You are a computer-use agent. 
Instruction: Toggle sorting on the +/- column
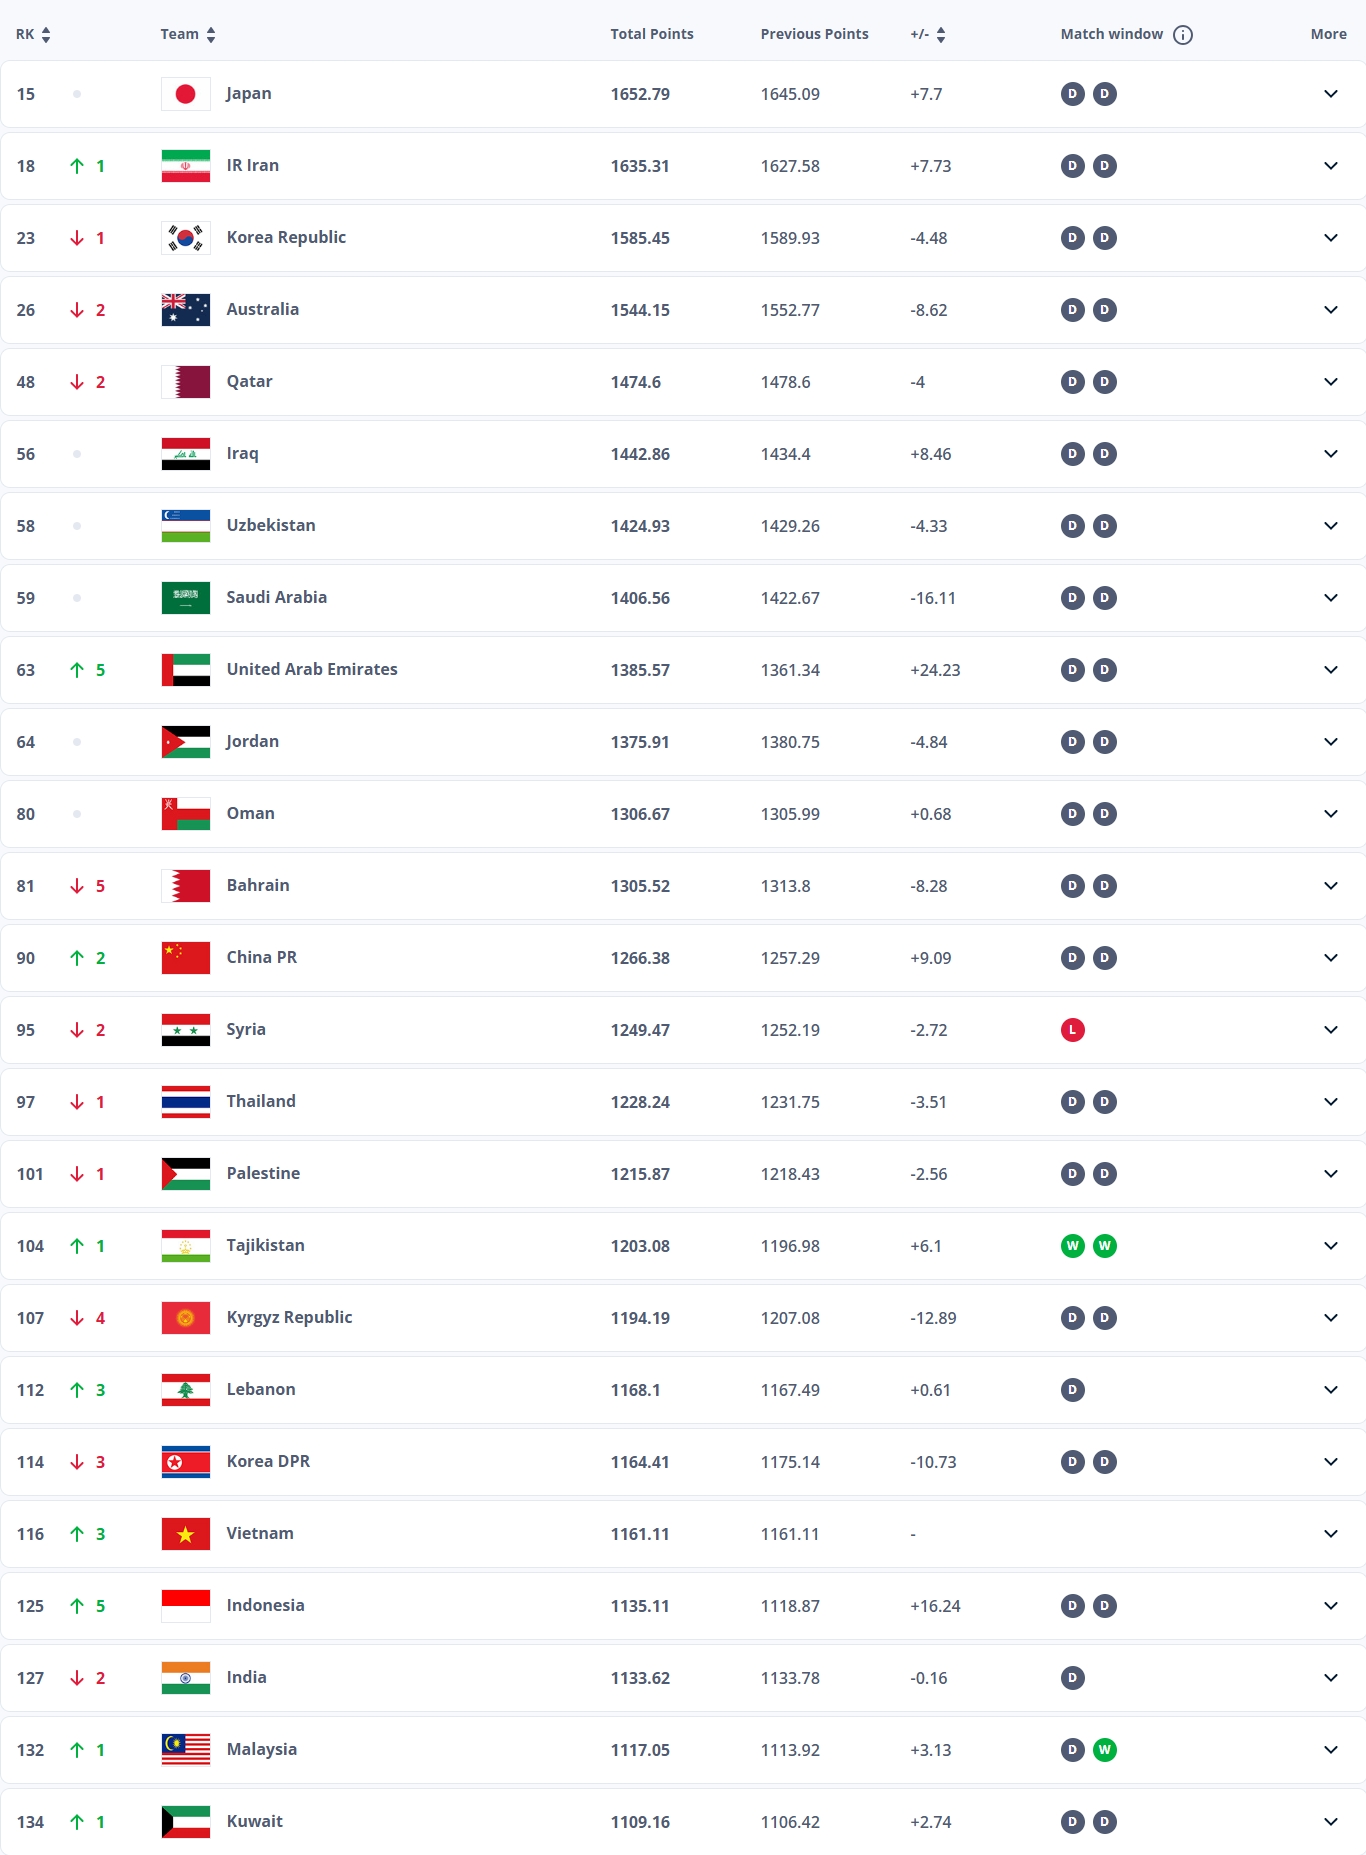click(x=941, y=33)
